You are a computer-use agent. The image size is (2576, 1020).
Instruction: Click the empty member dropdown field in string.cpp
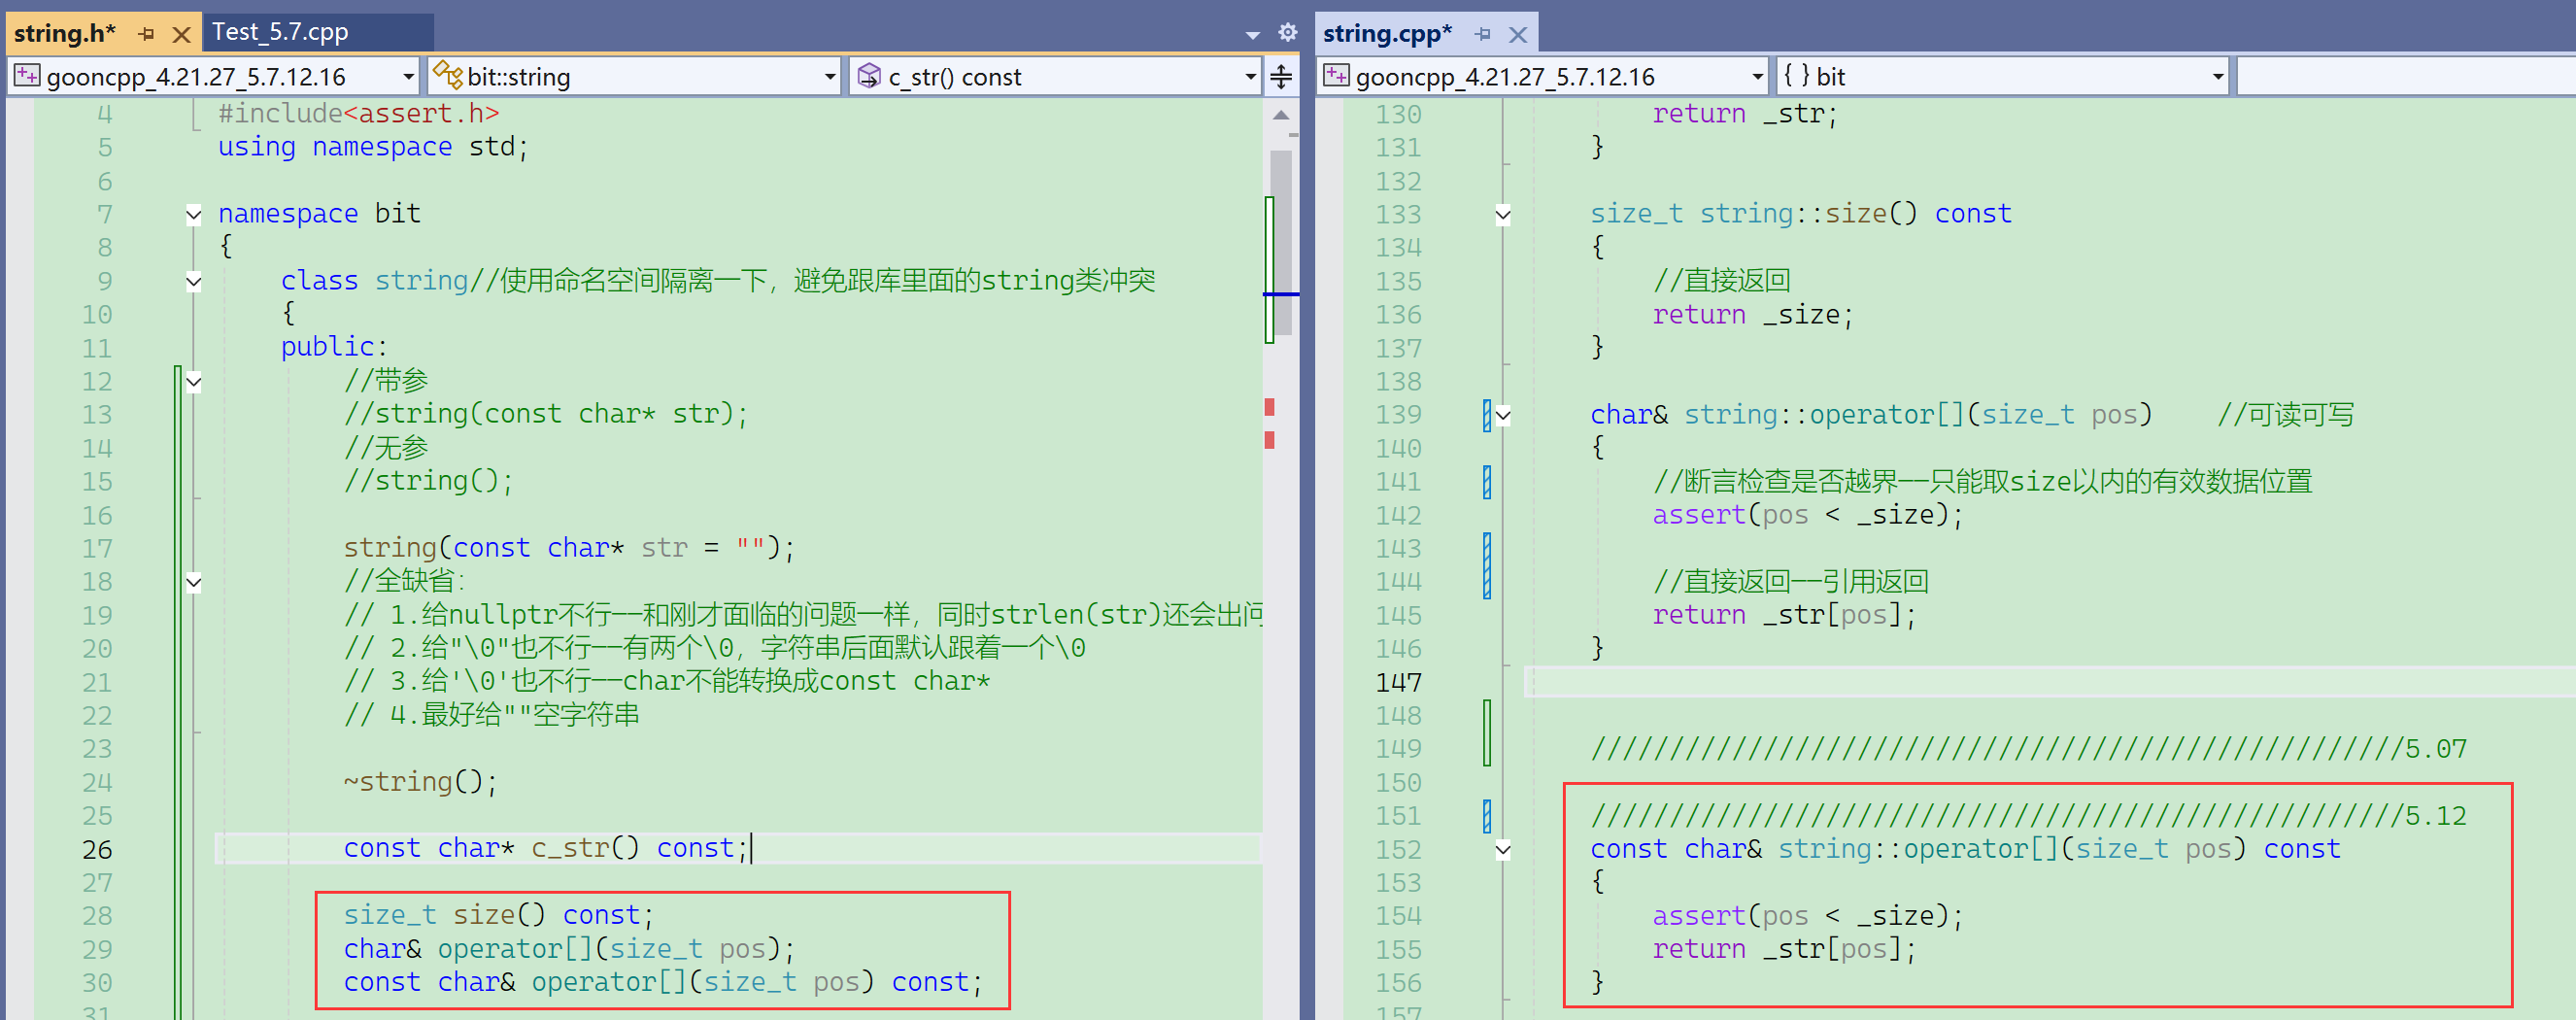coord(2405,76)
